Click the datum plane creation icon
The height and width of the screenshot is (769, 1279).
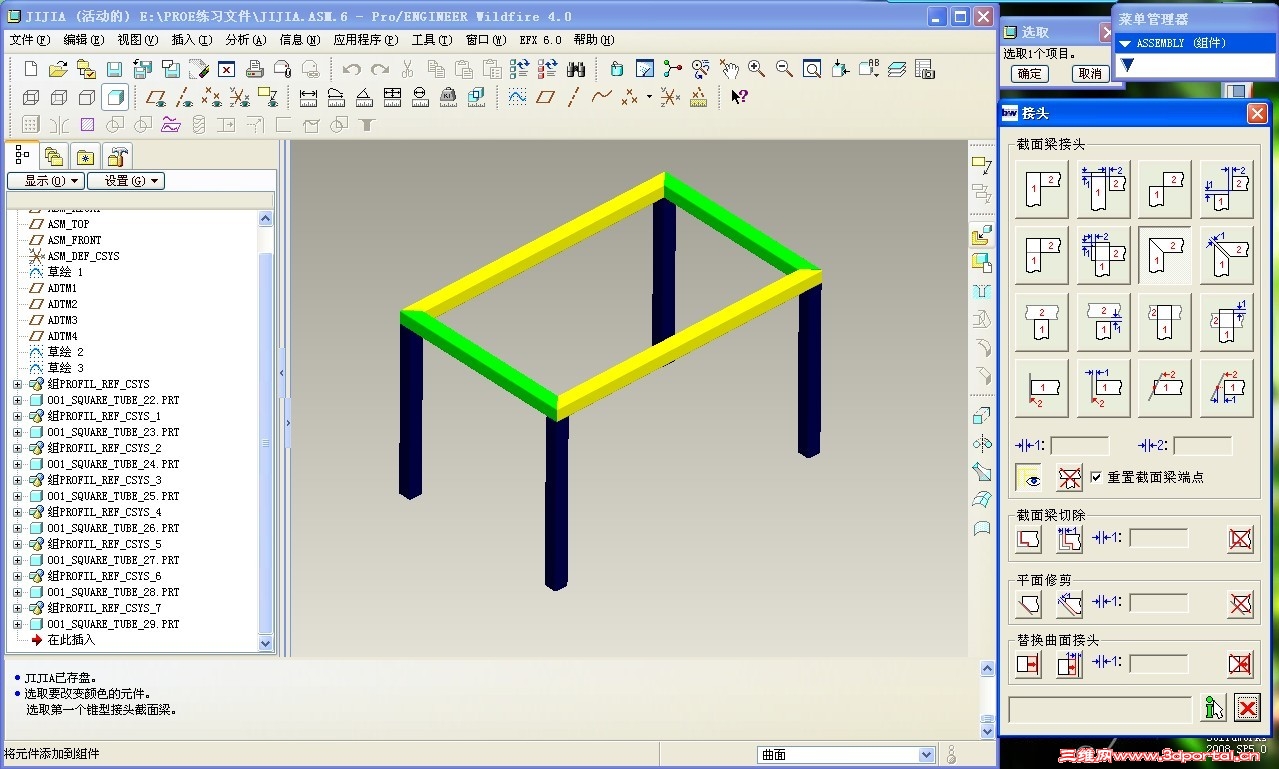[x=545, y=98]
